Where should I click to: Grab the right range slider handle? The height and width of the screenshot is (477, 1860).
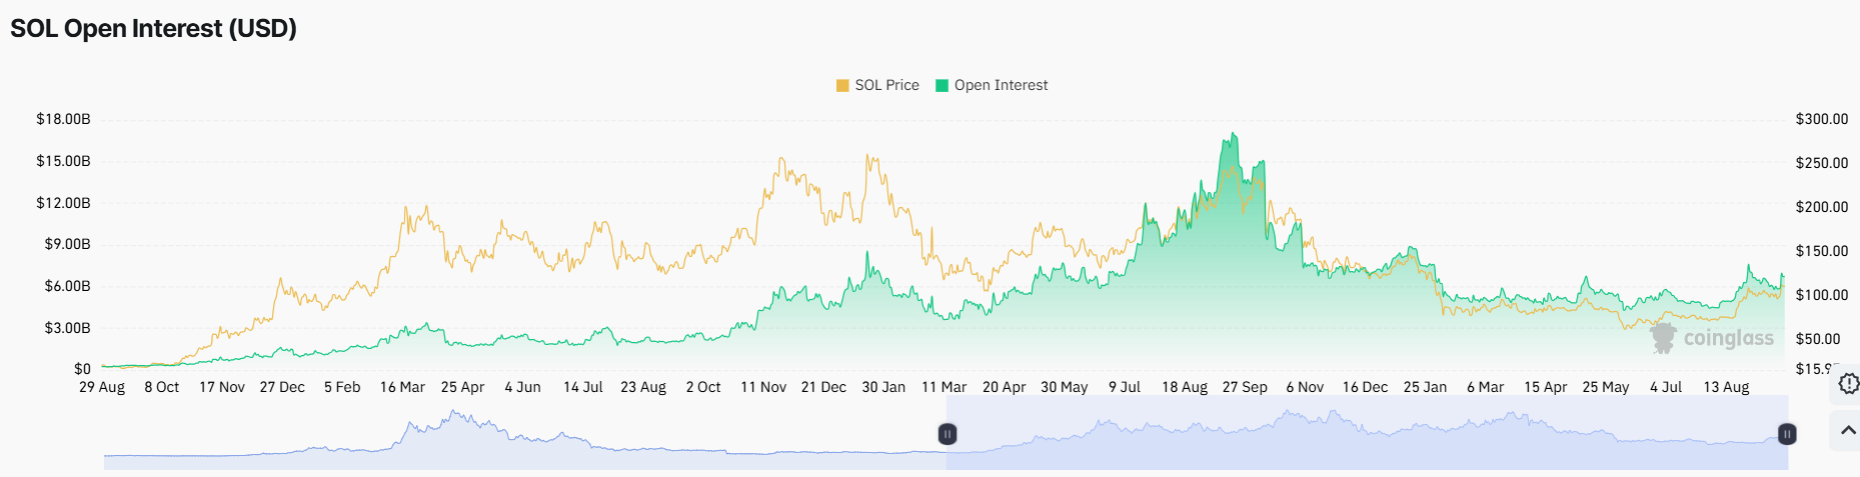pos(1787,434)
